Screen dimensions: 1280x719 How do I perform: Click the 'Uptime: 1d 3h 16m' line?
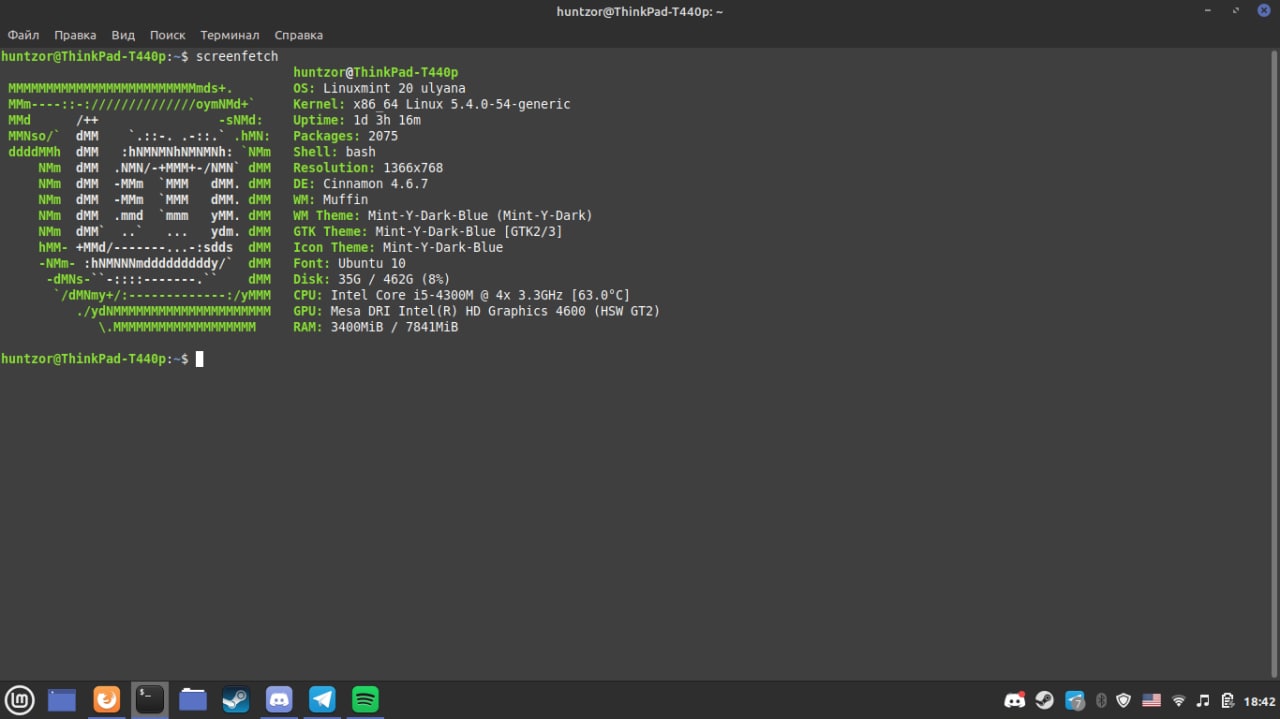point(357,120)
